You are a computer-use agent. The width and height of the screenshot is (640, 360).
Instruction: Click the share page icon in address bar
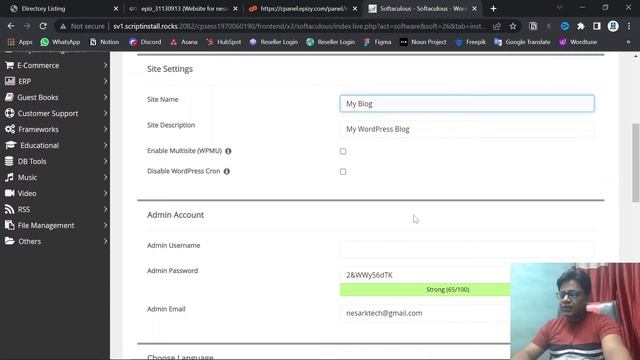(497, 26)
